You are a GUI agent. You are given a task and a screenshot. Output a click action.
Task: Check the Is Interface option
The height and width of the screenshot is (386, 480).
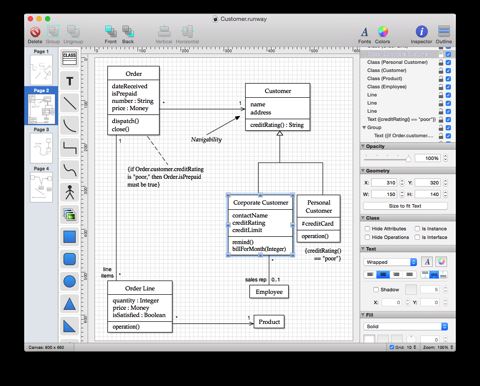[417, 237]
